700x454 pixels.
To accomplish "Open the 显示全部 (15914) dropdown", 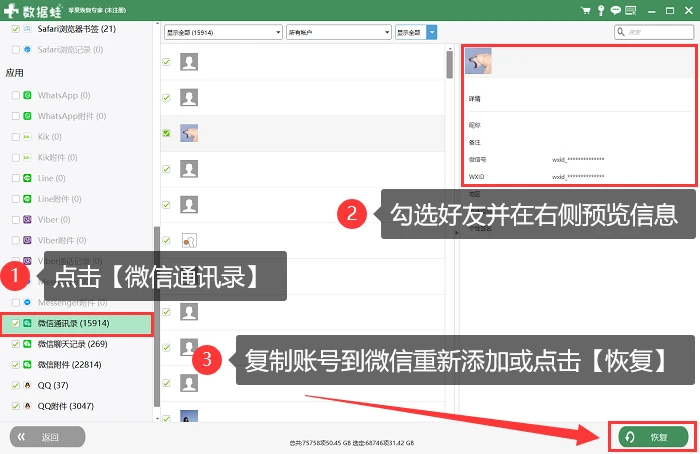I will pos(223,32).
